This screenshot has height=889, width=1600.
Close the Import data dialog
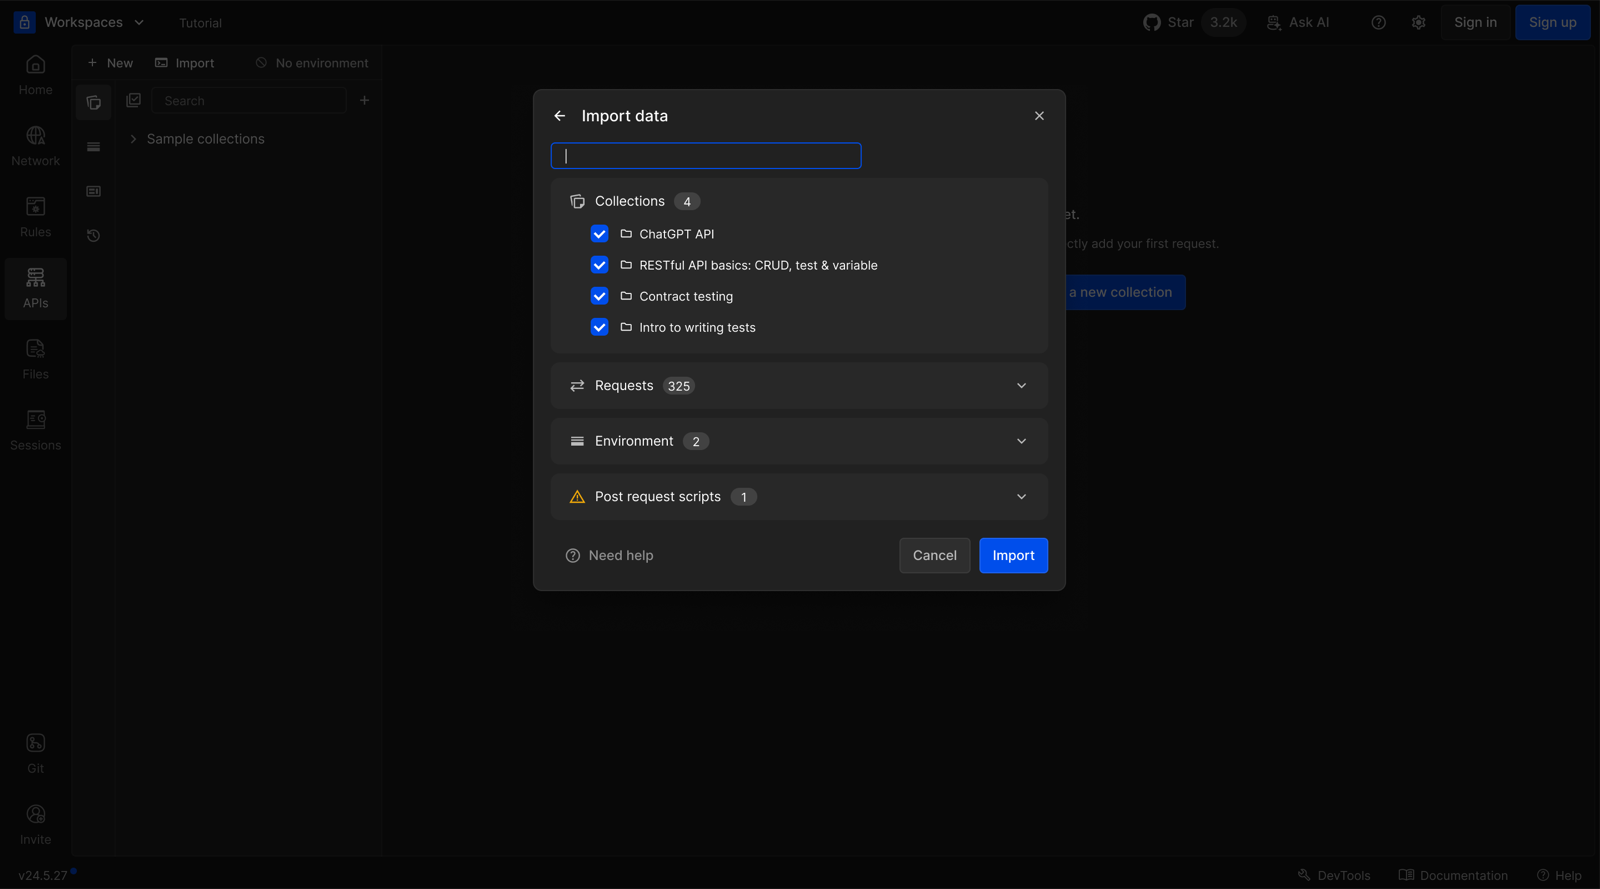point(1039,116)
